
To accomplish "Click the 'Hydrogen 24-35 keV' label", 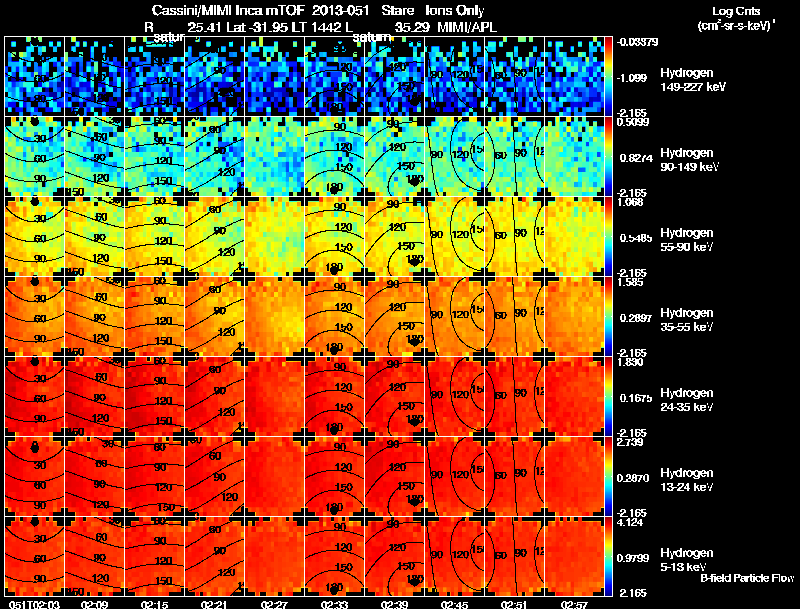I will [686, 400].
